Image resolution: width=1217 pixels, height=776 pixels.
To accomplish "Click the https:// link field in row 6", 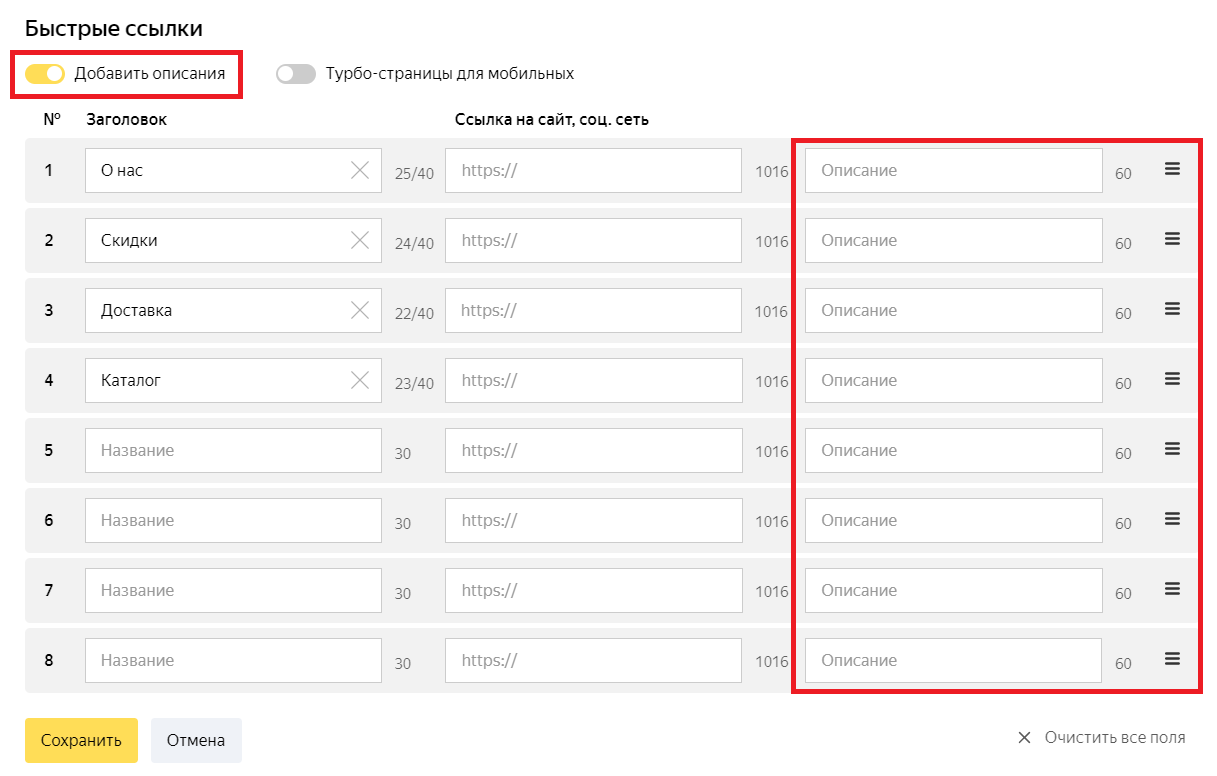I will coord(594,520).
